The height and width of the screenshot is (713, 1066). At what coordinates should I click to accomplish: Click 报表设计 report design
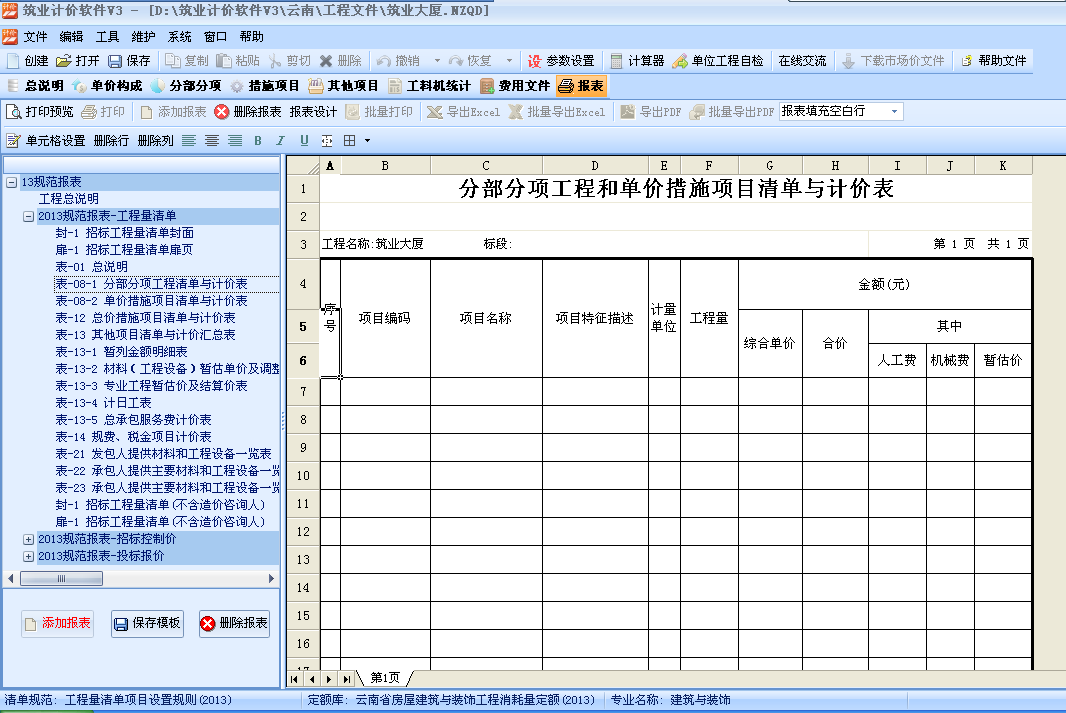pyautogui.click(x=313, y=111)
